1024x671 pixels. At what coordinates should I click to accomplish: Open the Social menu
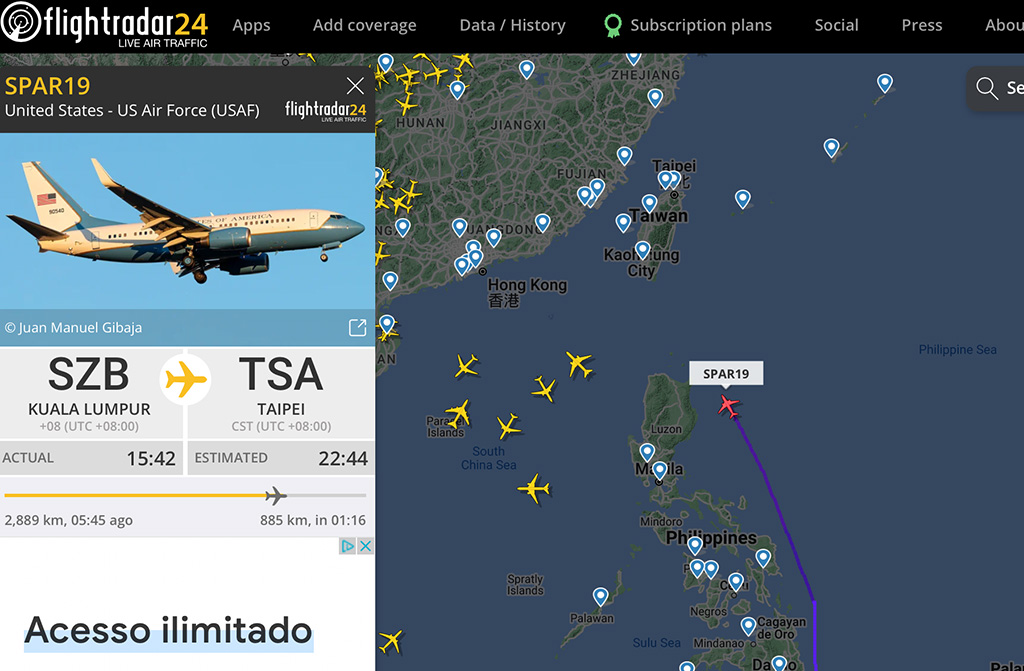point(836,25)
